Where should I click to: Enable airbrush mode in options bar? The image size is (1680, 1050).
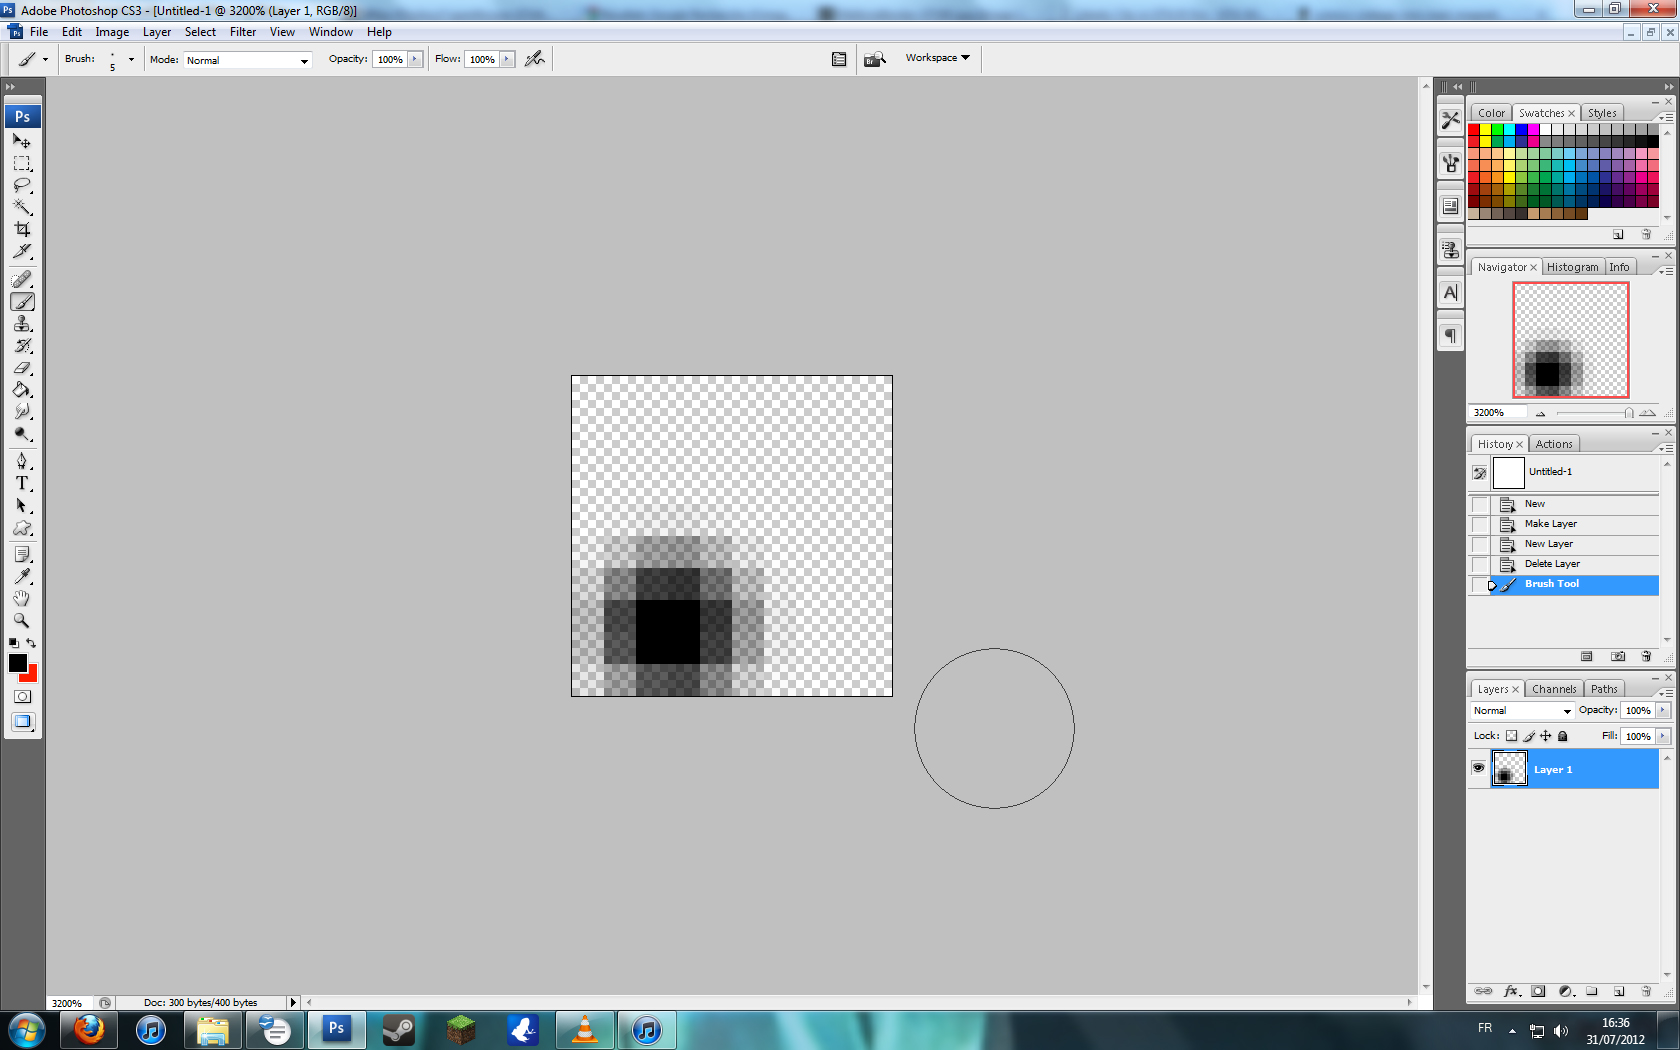[x=535, y=59]
